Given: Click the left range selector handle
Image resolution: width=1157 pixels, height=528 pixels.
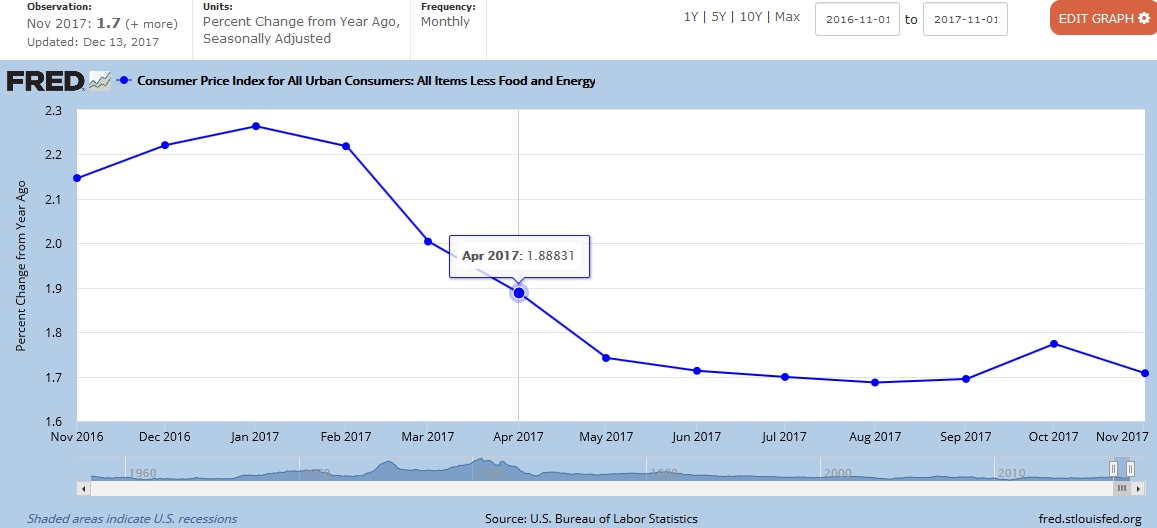Looking at the screenshot, I should [1113, 469].
